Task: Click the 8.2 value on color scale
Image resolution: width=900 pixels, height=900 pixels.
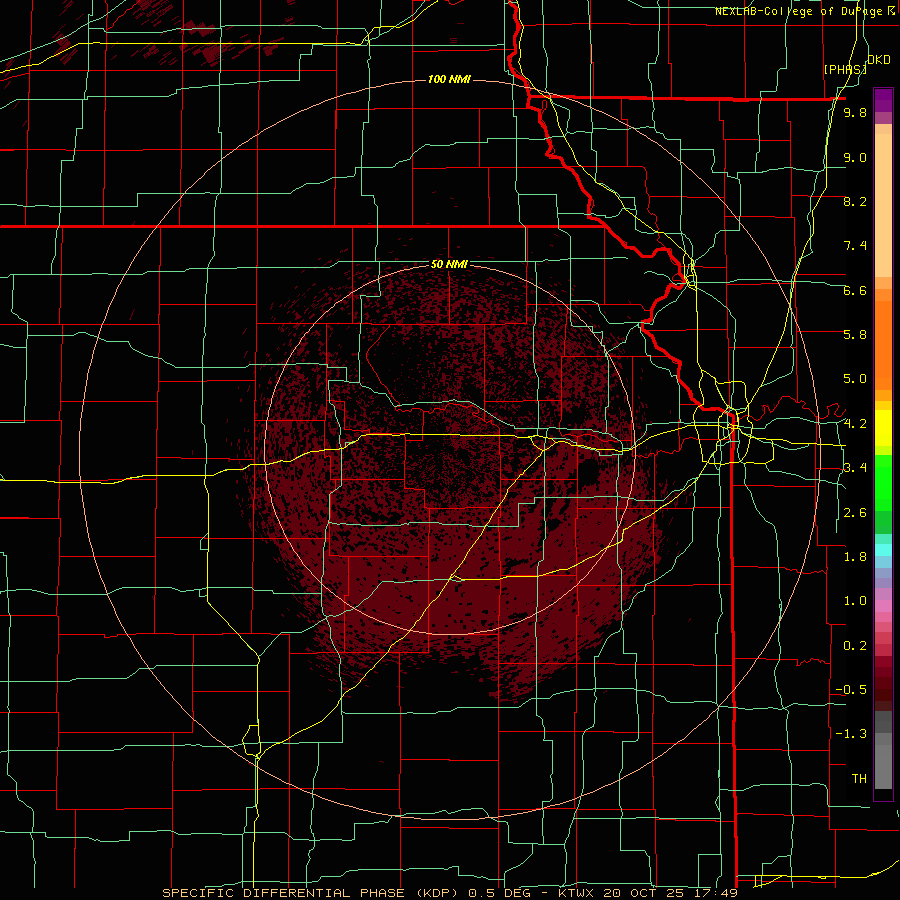Action: point(855,201)
